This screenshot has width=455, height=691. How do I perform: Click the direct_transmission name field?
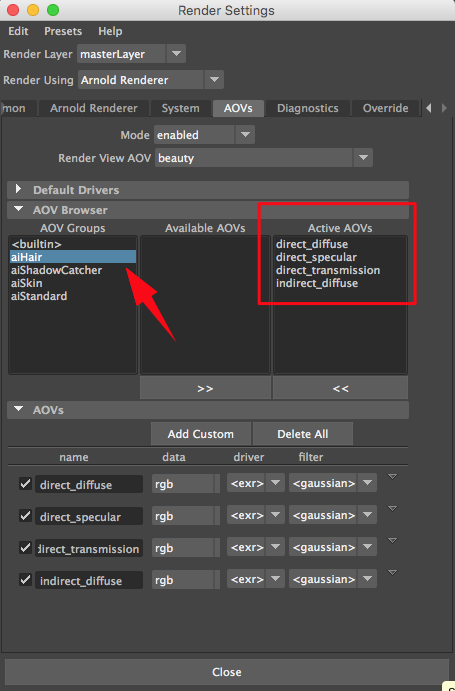tap(89, 549)
